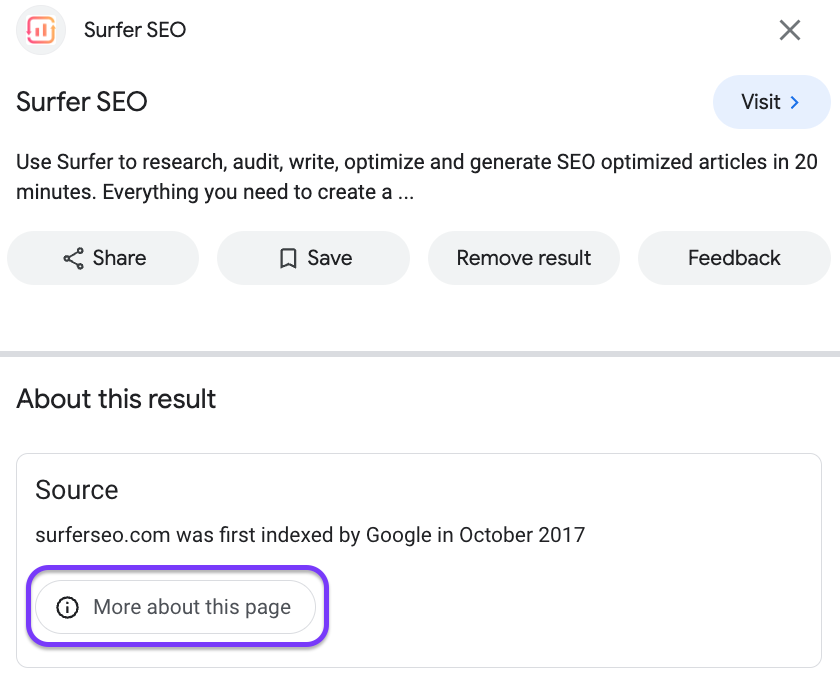Click the About this result heading
Screen dimensions: 840x676
pos(116,399)
